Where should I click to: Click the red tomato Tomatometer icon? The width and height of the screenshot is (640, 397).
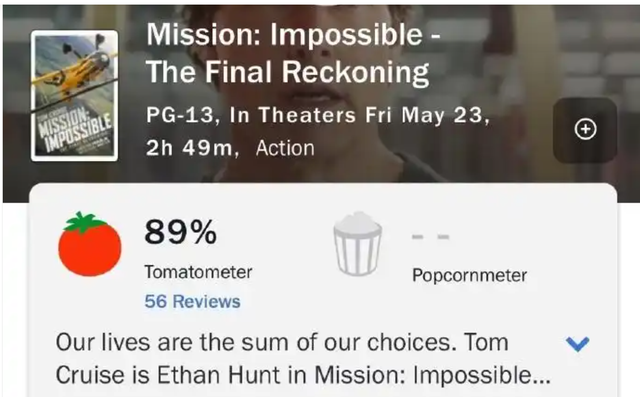pos(89,244)
